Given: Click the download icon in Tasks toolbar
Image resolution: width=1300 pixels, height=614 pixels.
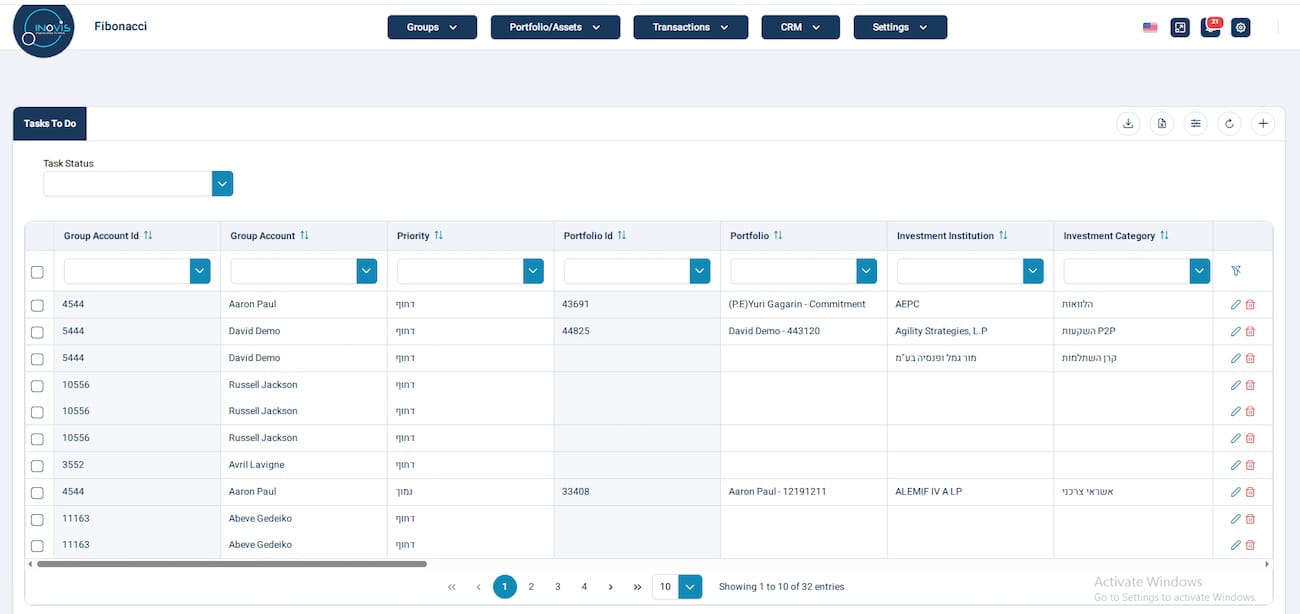Looking at the screenshot, I should click(x=1128, y=124).
